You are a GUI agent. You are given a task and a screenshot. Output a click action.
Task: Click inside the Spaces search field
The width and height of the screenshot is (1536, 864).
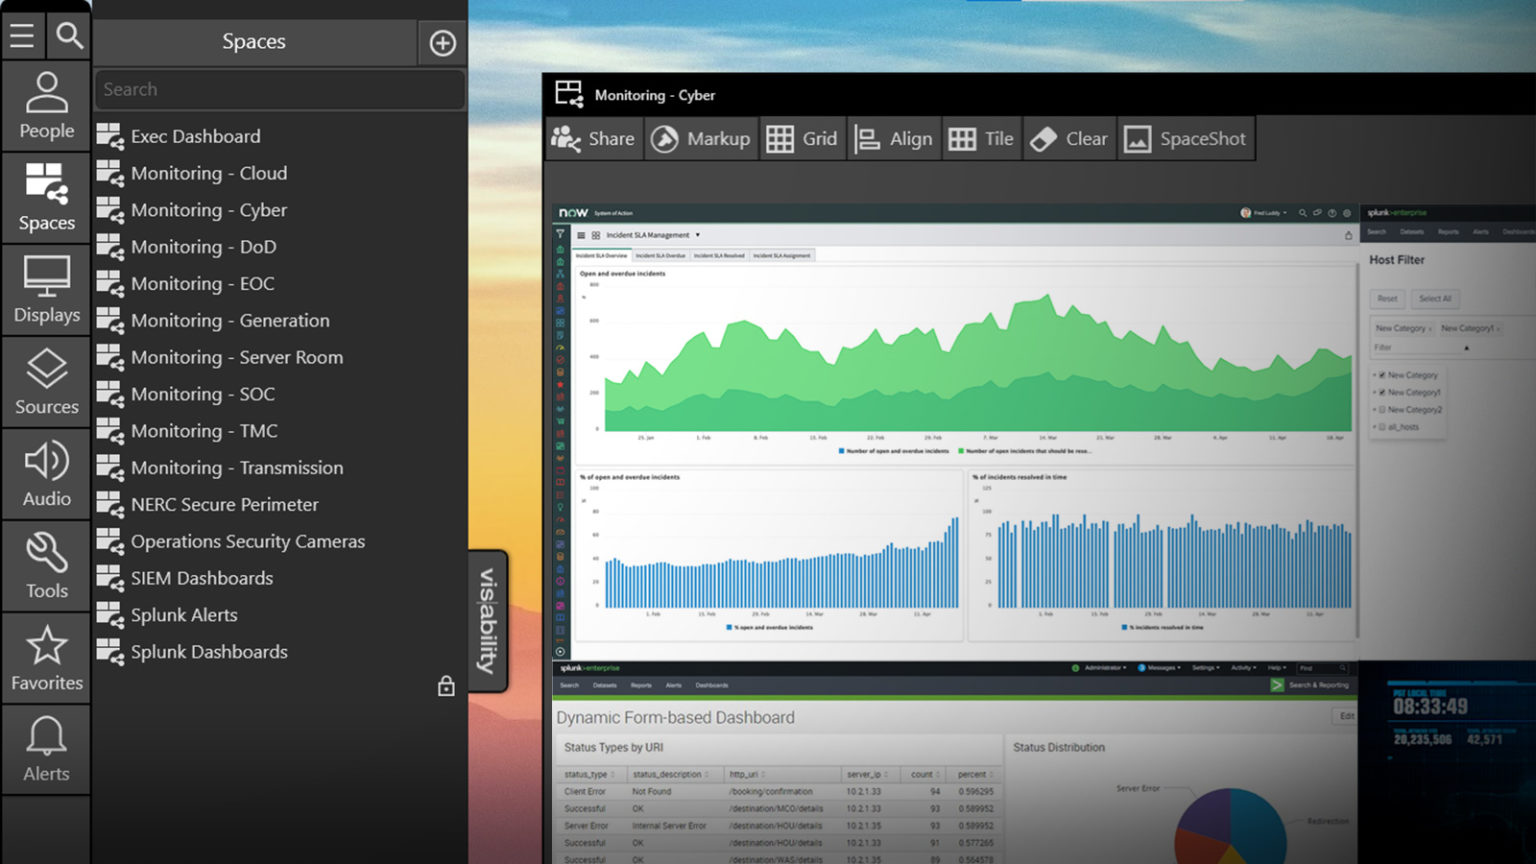(278, 89)
